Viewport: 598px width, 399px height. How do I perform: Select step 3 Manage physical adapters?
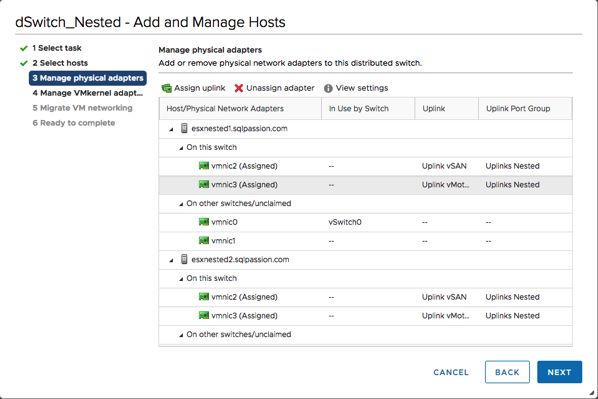(x=88, y=78)
